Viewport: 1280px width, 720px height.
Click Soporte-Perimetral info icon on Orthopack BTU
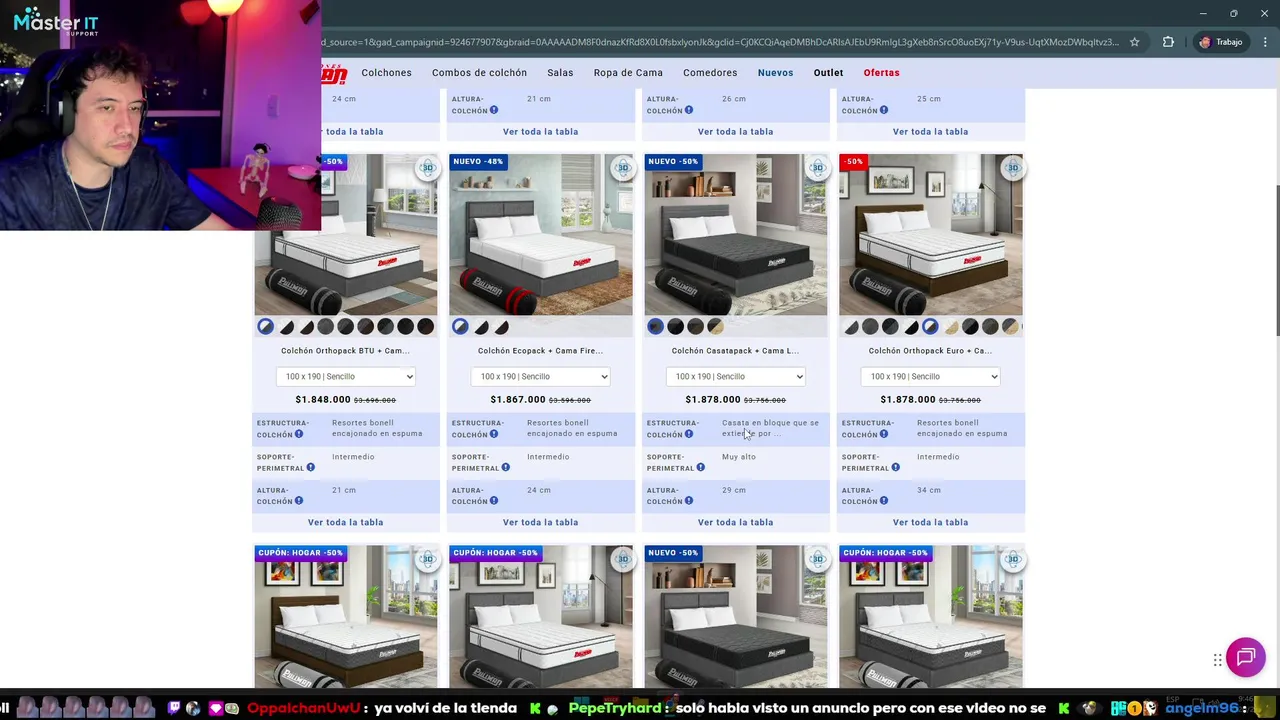pos(310,467)
